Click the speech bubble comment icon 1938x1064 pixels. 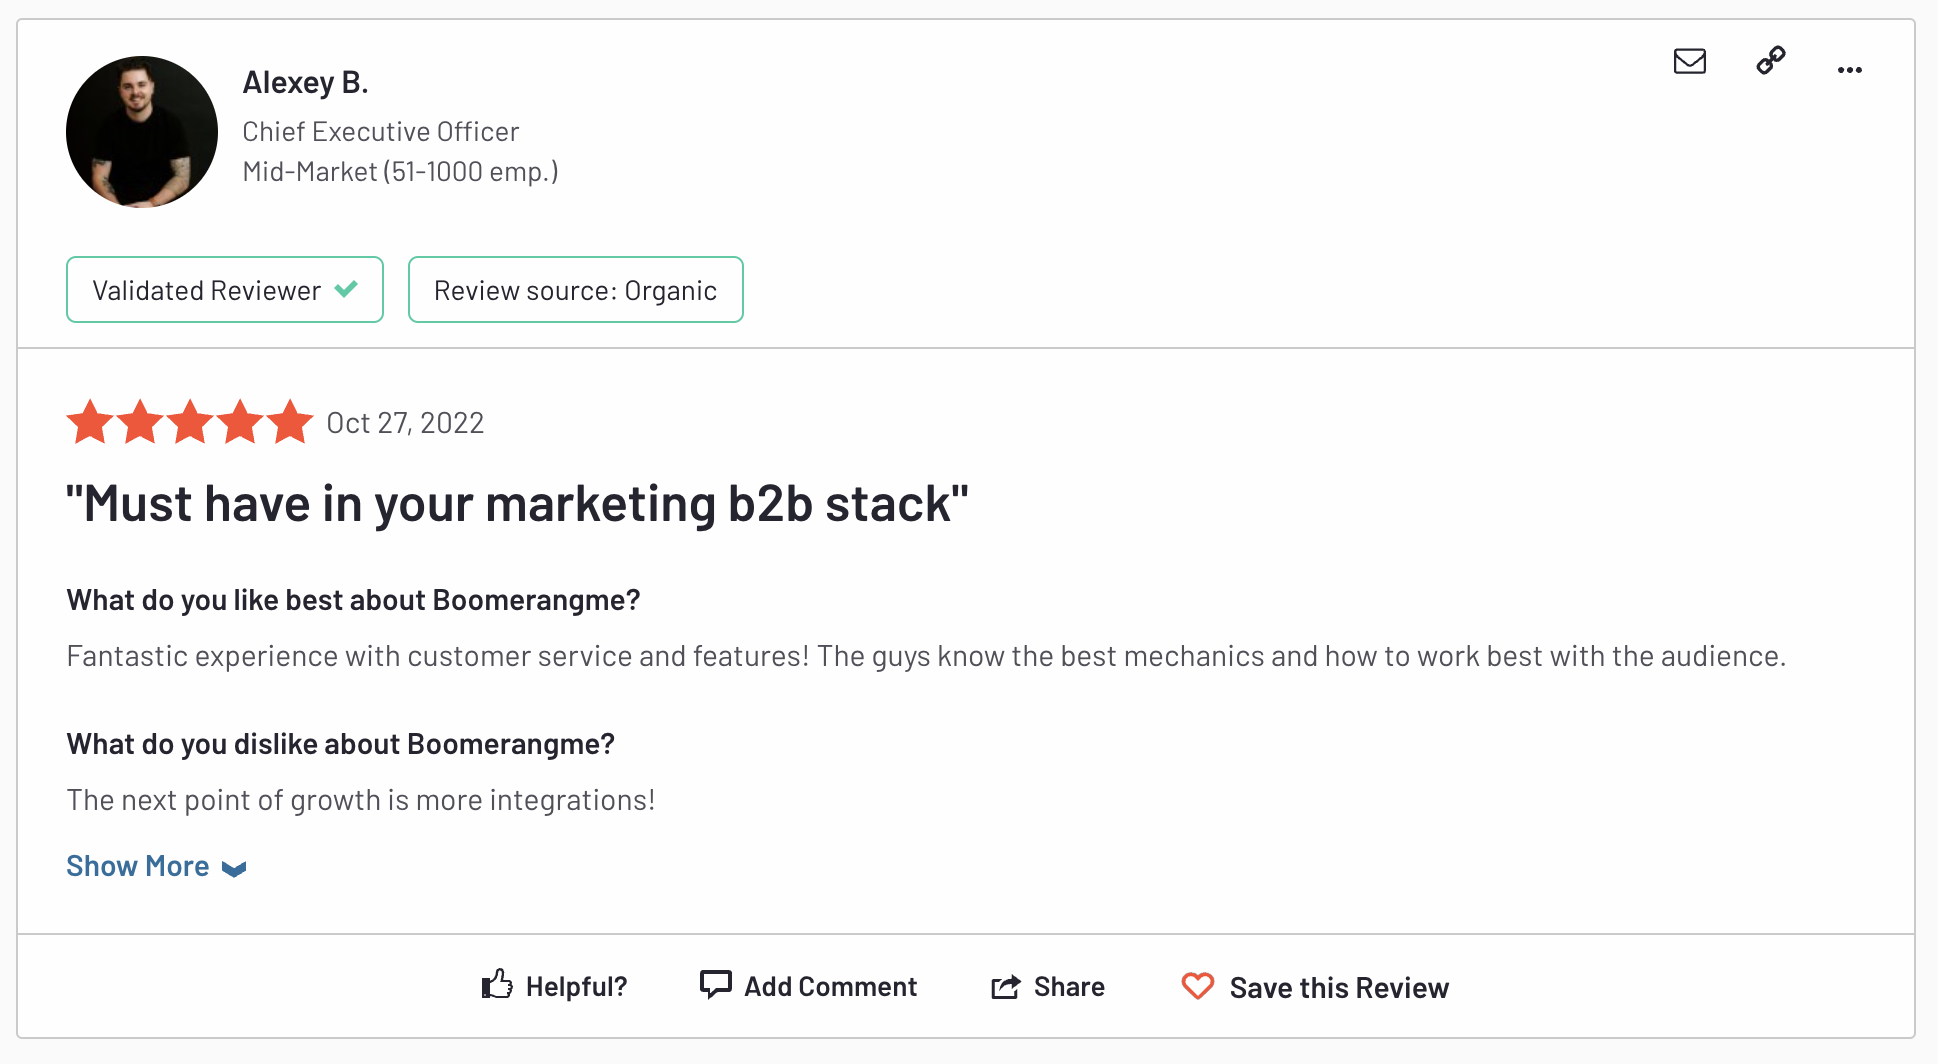point(716,985)
